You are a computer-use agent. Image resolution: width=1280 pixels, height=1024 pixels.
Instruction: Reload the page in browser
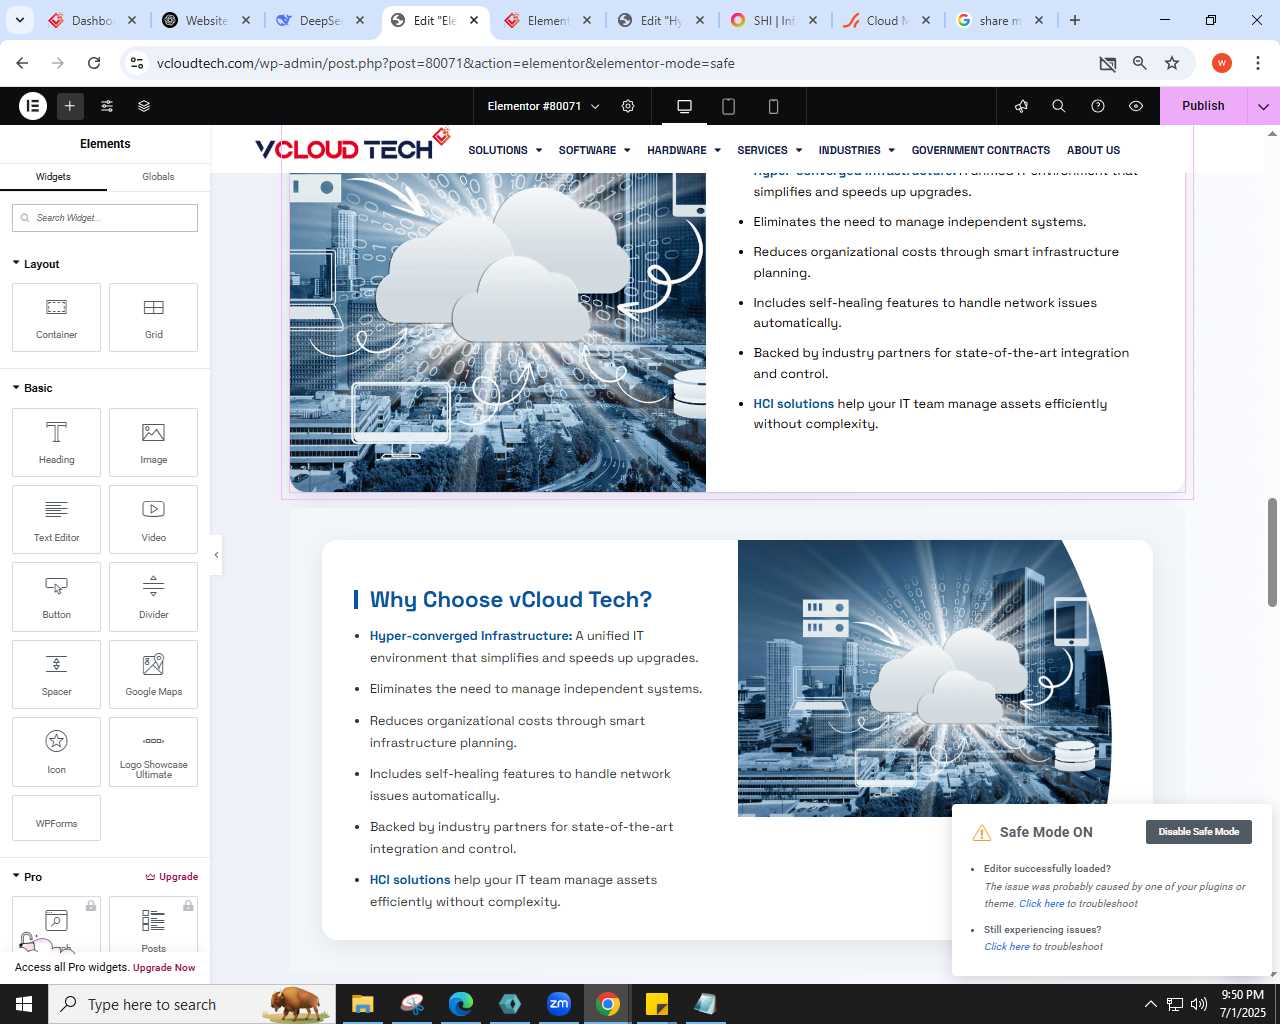coord(94,63)
